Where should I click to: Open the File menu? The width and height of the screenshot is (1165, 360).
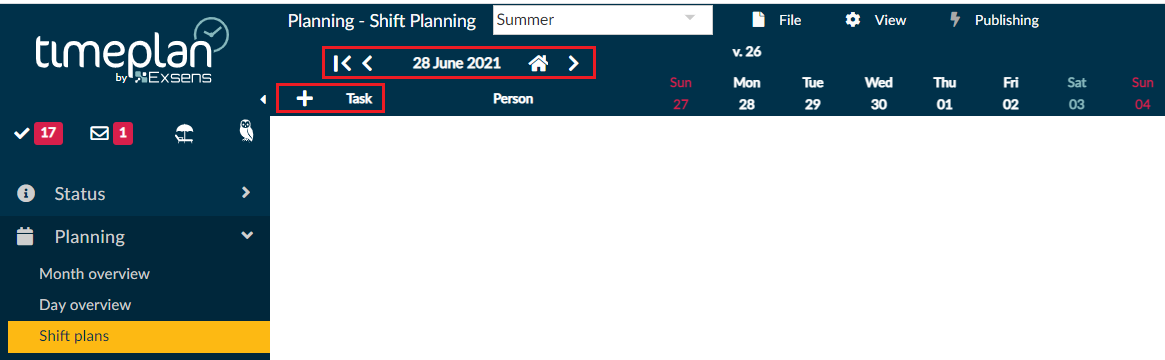[776, 20]
